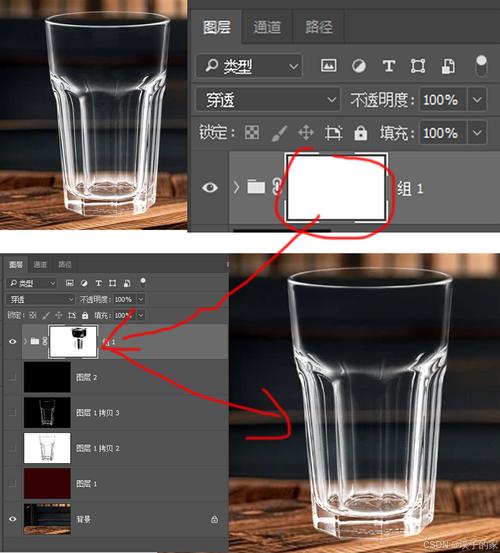Click the 不透明度 100% field in the enlarged panel

(x=443, y=100)
